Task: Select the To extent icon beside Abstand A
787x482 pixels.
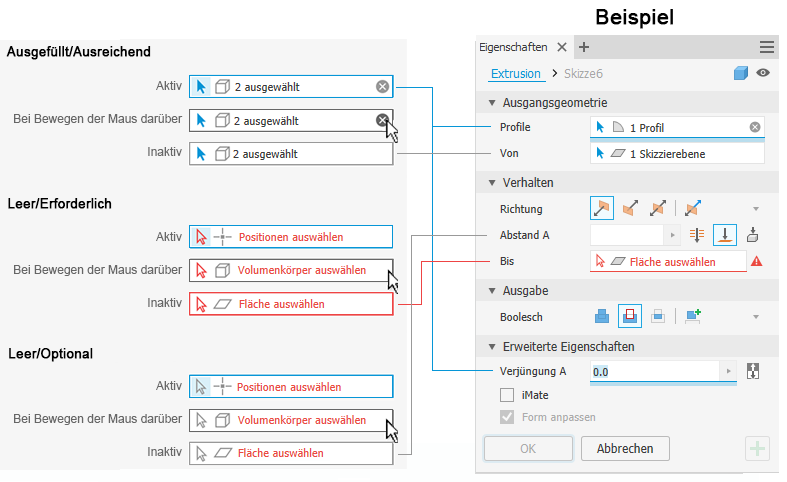Action: pos(725,235)
